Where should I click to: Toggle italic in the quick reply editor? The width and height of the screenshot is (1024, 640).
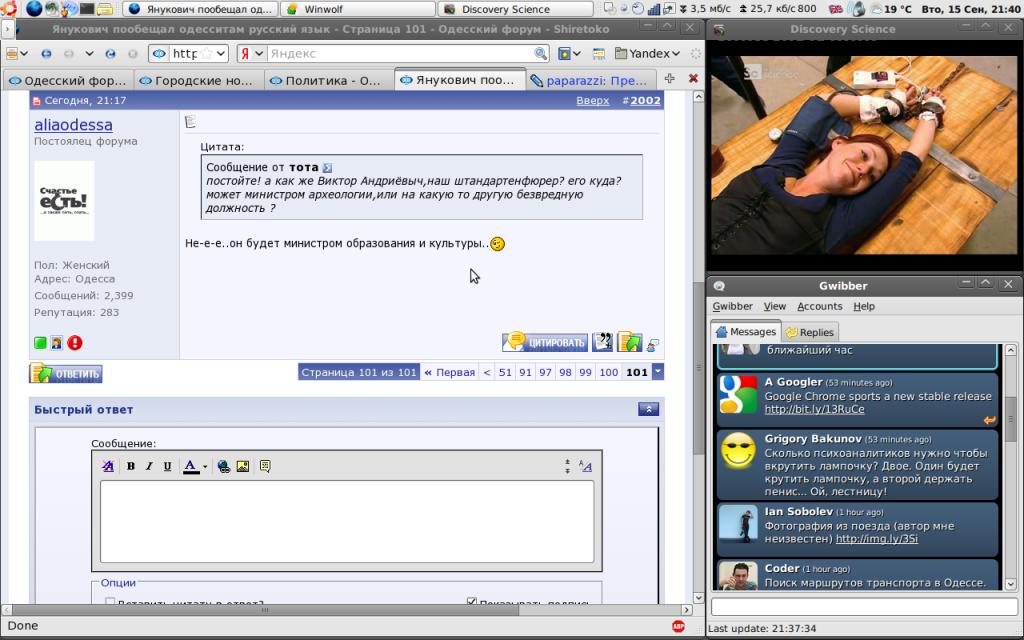click(149, 466)
